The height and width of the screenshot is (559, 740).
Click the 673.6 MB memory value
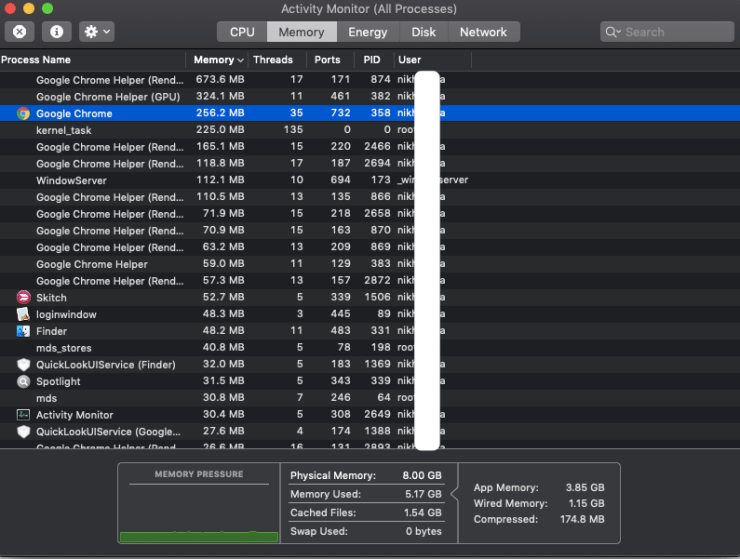[x=220, y=79]
